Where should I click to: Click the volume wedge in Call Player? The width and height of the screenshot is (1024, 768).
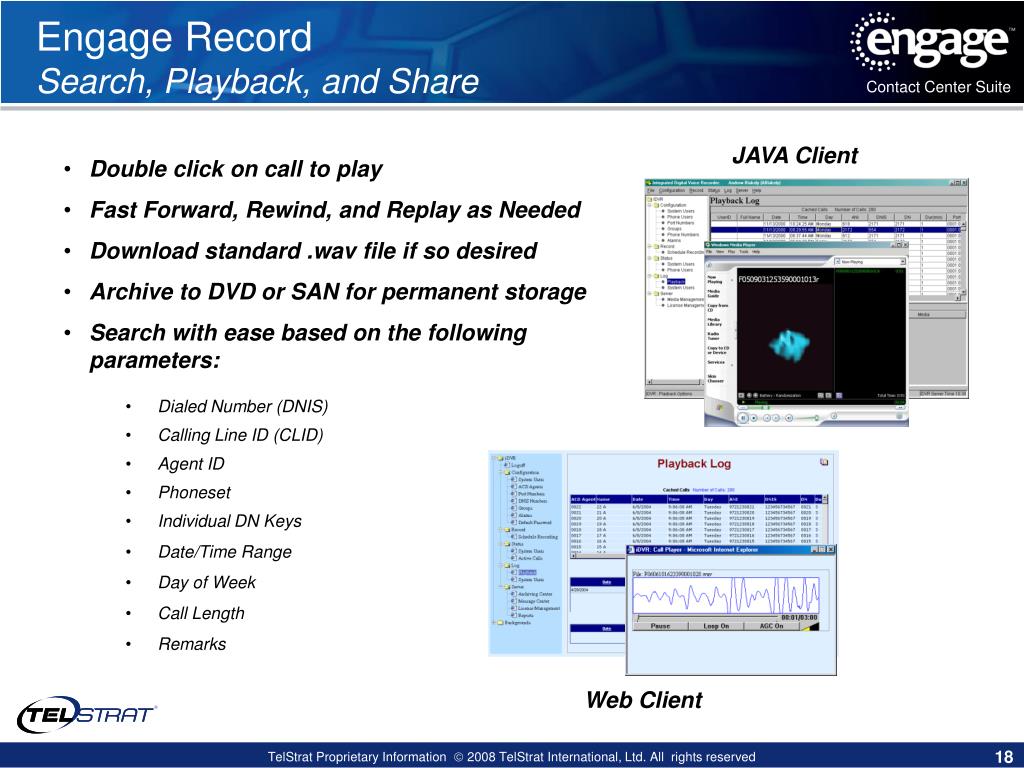pos(810,626)
